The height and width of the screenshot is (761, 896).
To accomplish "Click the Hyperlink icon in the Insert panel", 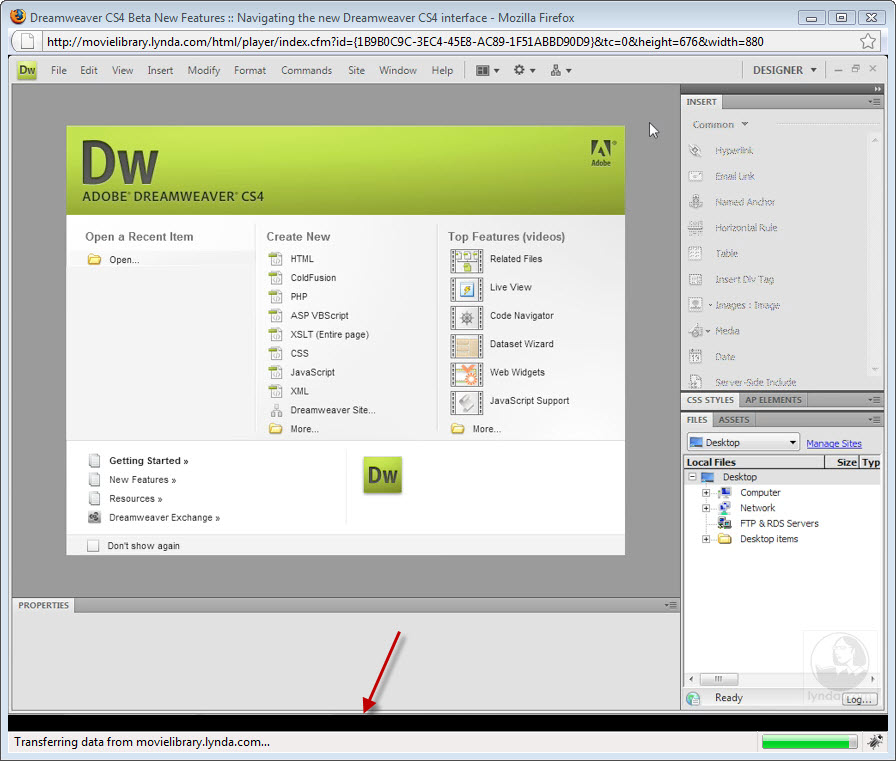I will coord(695,150).
